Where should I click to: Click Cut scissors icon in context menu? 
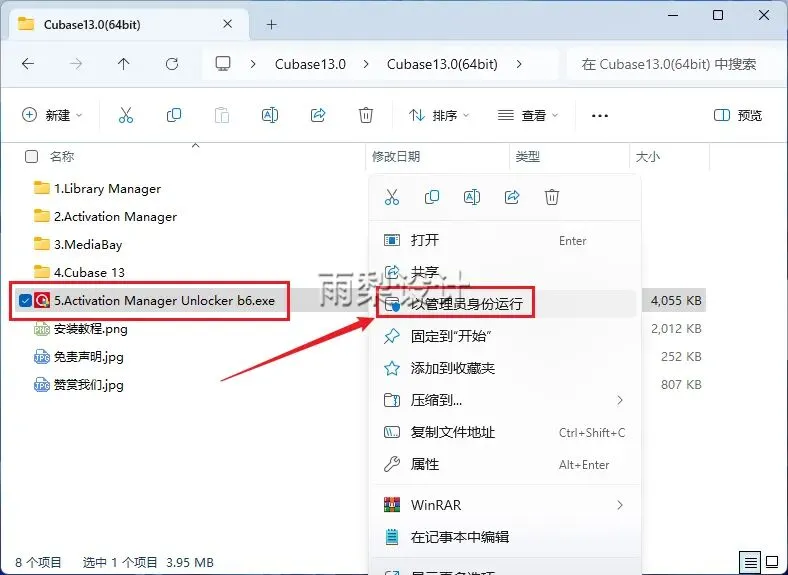click(391, 197)
